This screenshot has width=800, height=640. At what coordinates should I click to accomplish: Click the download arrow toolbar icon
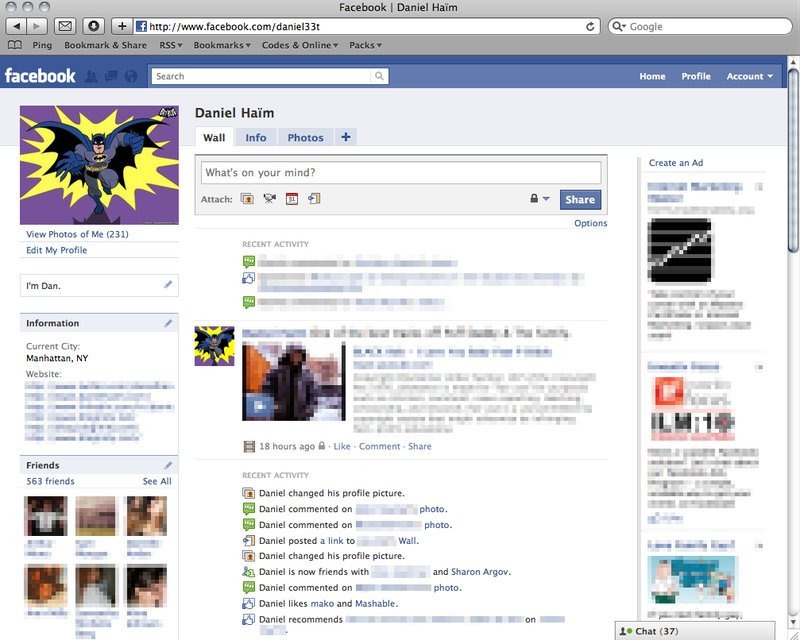[x=93, y=26]
